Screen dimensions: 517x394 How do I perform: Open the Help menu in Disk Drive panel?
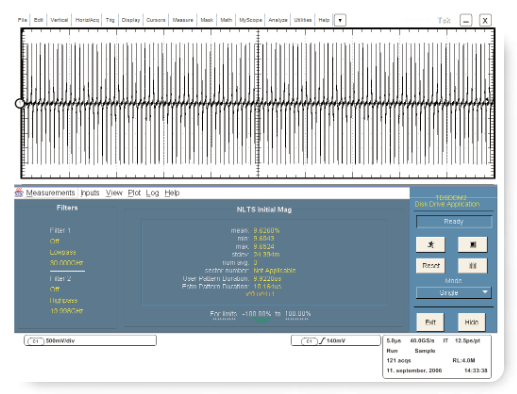[x=172, y=193]
